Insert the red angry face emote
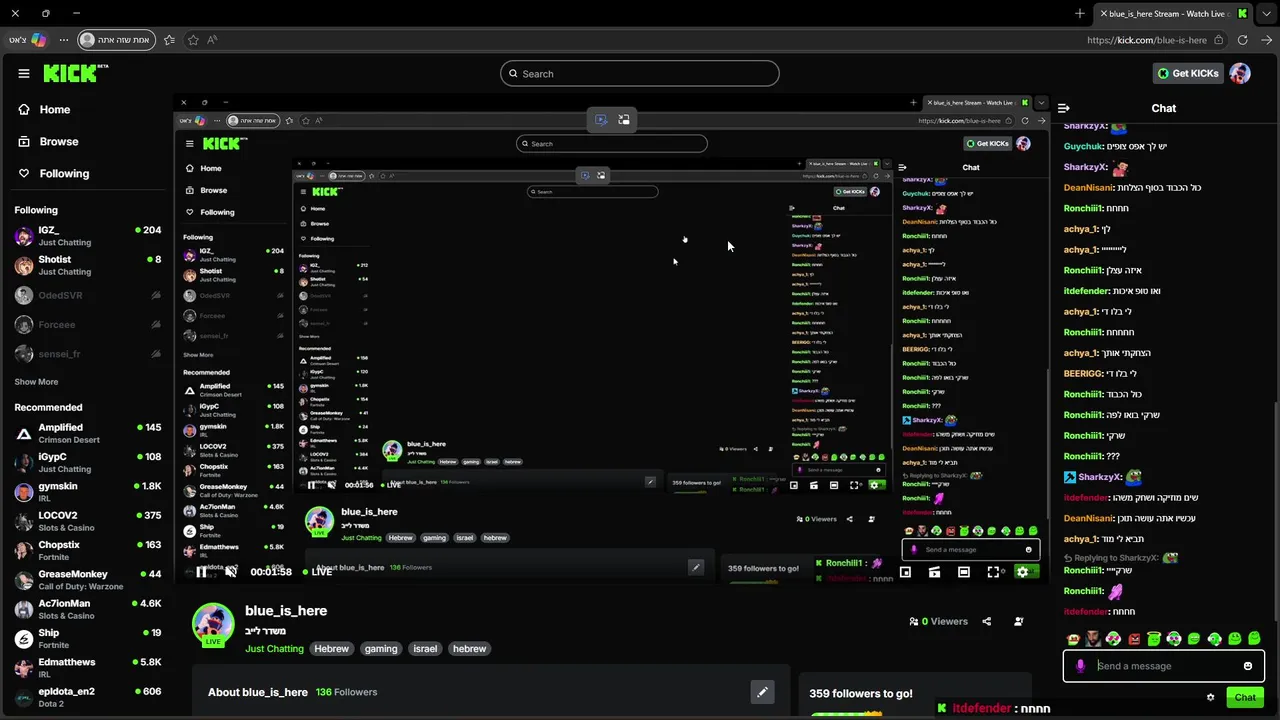This screenshot has width=1280, height=720. click(x=1134, y=638)
